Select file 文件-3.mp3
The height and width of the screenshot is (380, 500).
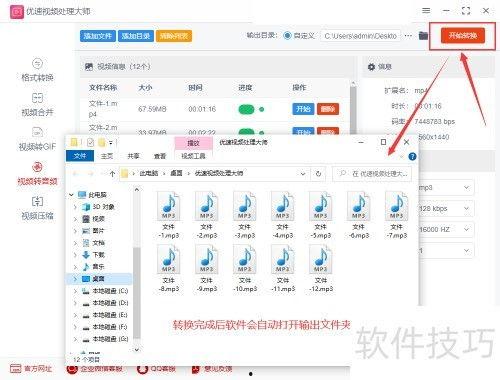tap(245, 215)
